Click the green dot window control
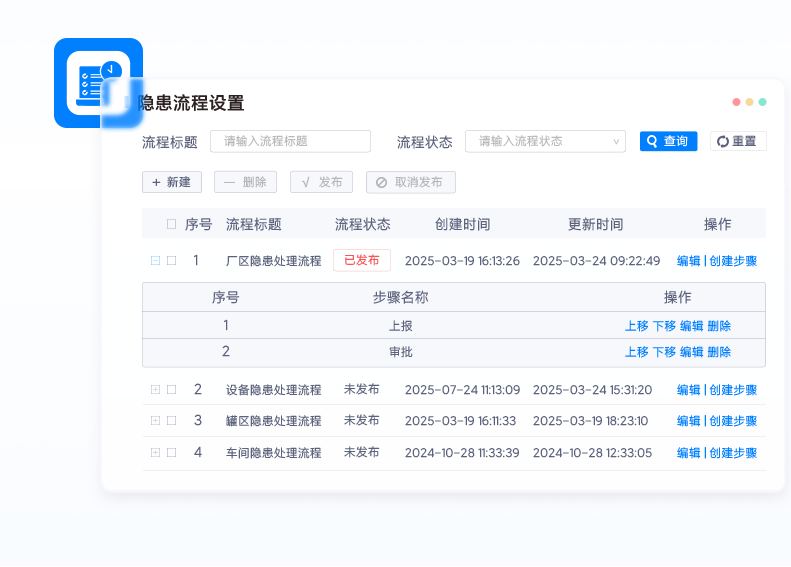 point(762,102)
